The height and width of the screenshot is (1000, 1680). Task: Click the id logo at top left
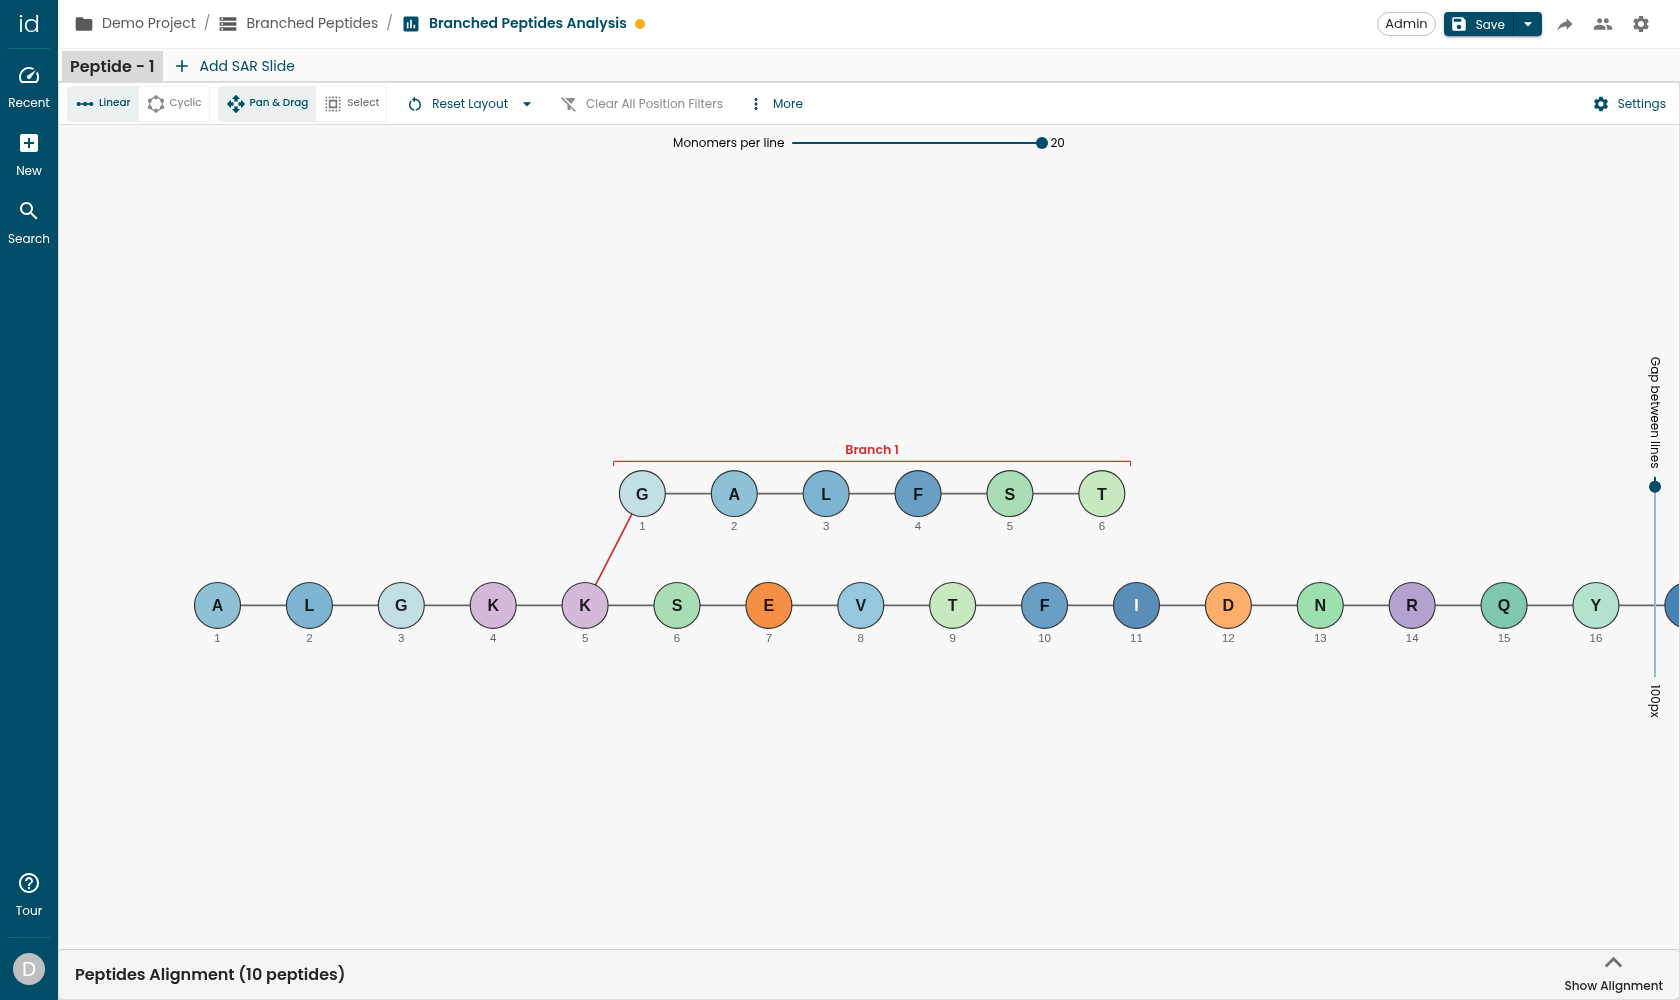[x=29, y=24]
